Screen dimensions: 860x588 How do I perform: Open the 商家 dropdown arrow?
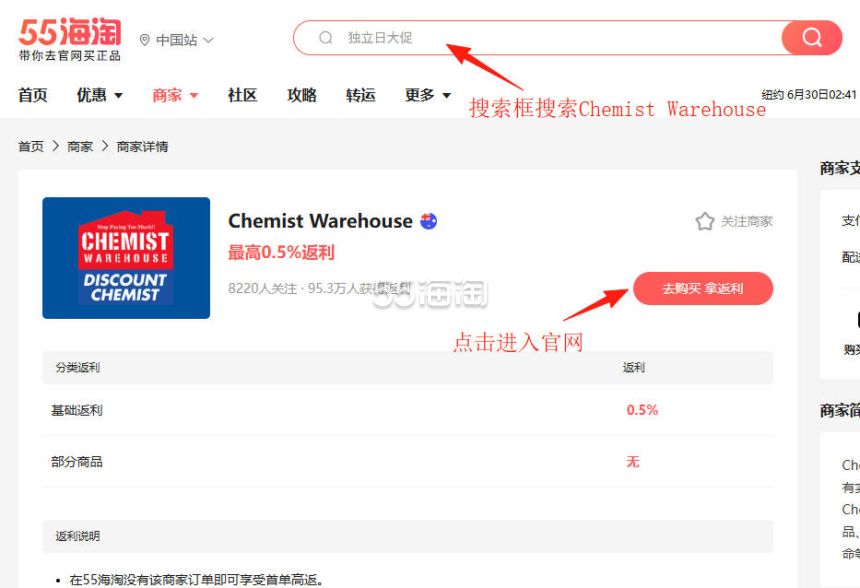point(194,95)
